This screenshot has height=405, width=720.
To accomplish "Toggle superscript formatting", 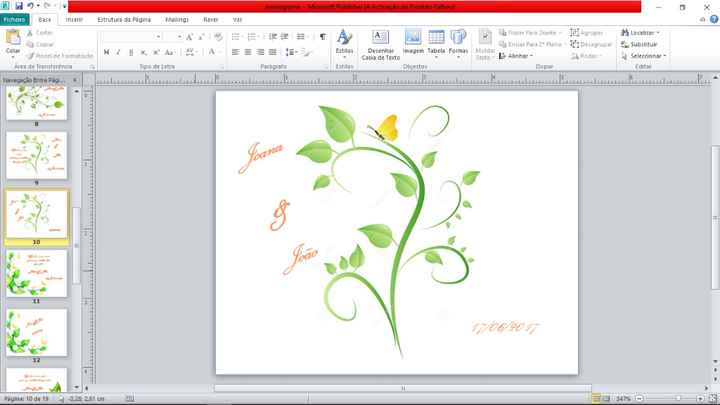I will 156,52.
